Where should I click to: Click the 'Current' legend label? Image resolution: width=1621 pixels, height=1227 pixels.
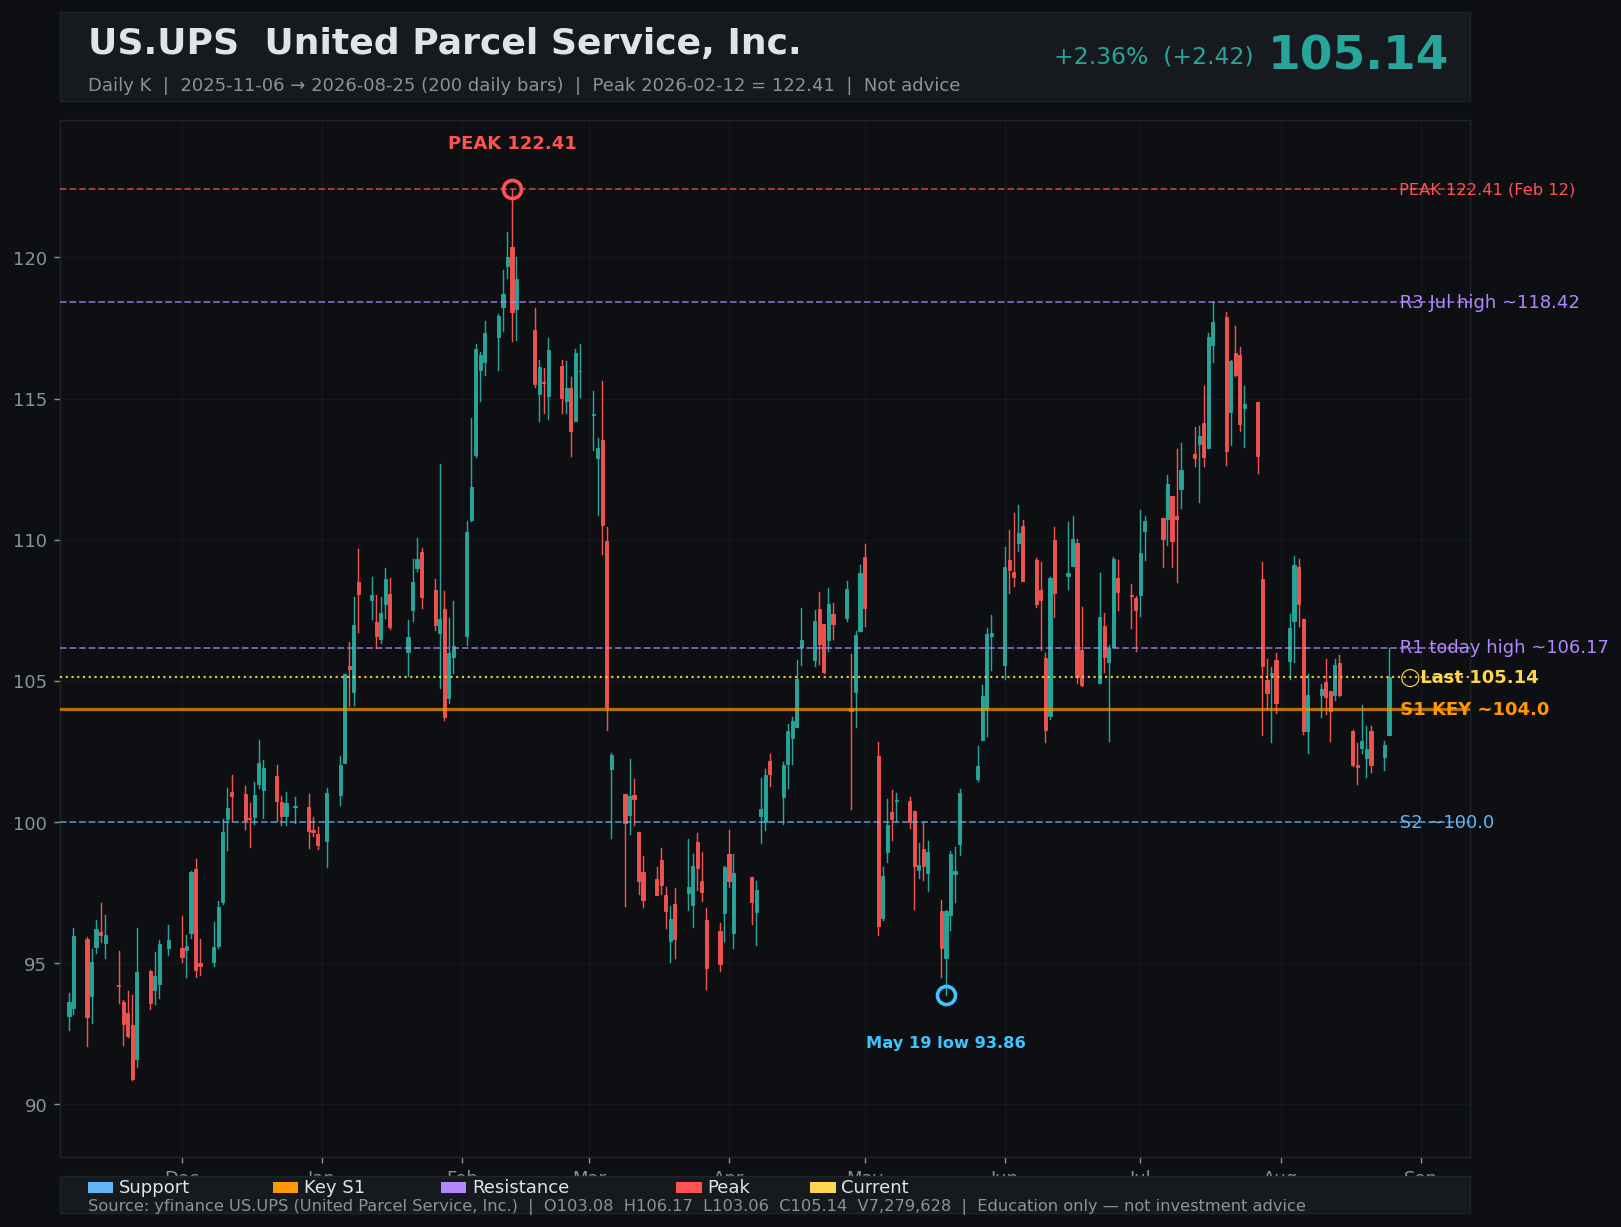click(x=874, y=1187)
